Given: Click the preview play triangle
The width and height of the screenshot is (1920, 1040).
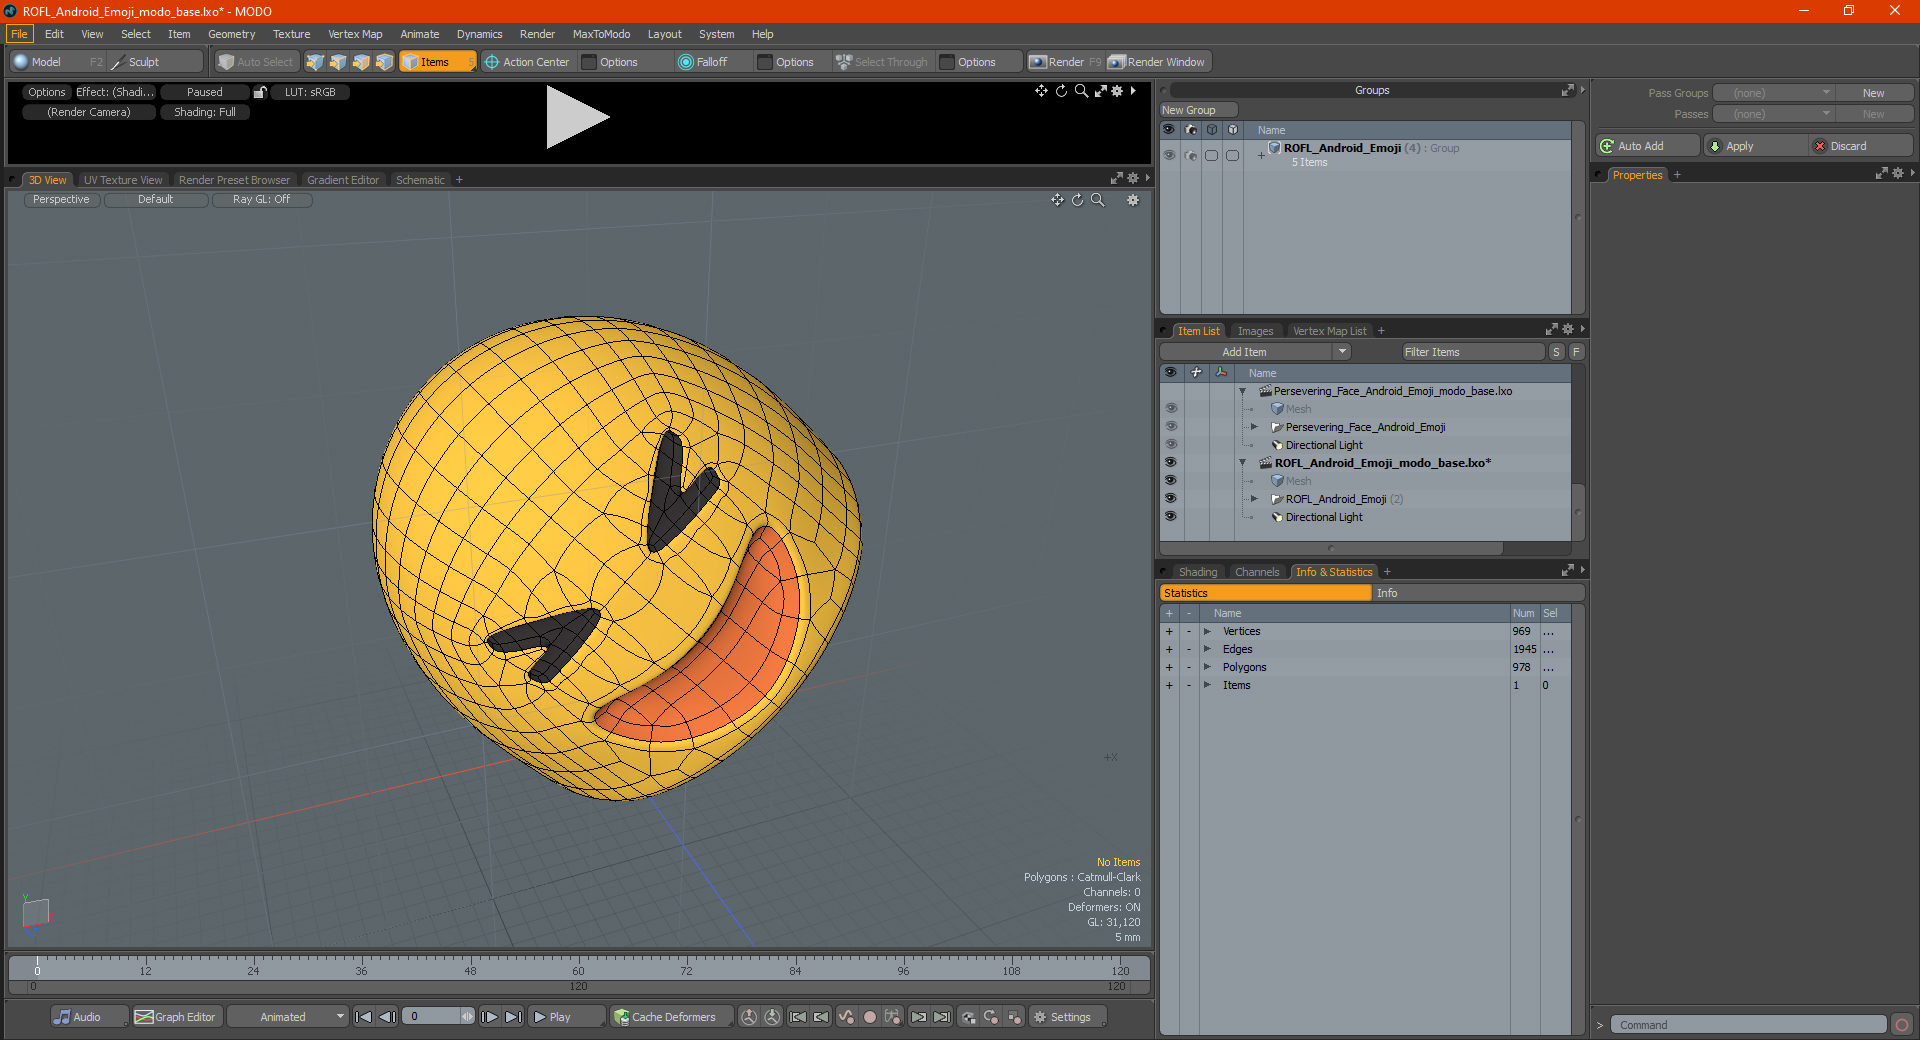Looking at the screenshot, I should point(577,117).
